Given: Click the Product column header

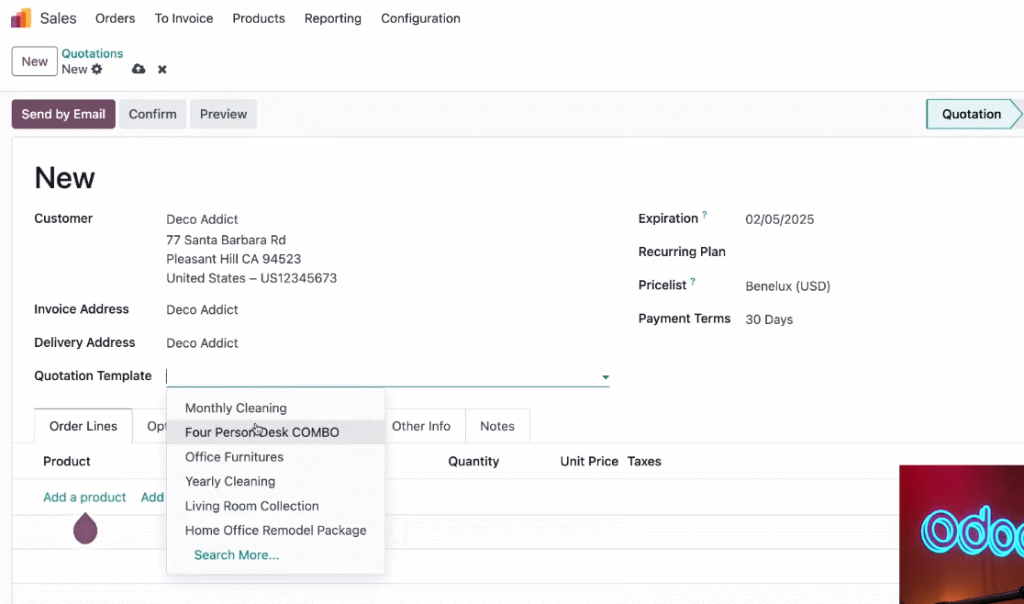Looking at the screenshot, I should [67, 462].
